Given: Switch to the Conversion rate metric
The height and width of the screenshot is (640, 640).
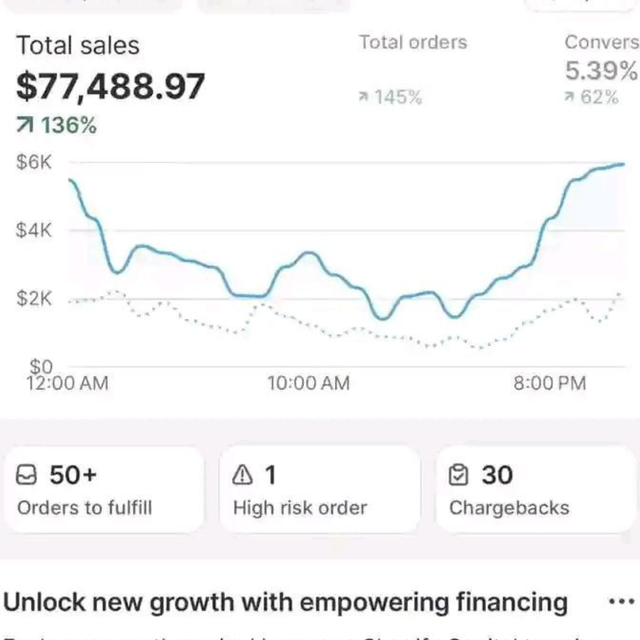Looking at the screenshot, I should pyautogui.click(x=601, y=43).
